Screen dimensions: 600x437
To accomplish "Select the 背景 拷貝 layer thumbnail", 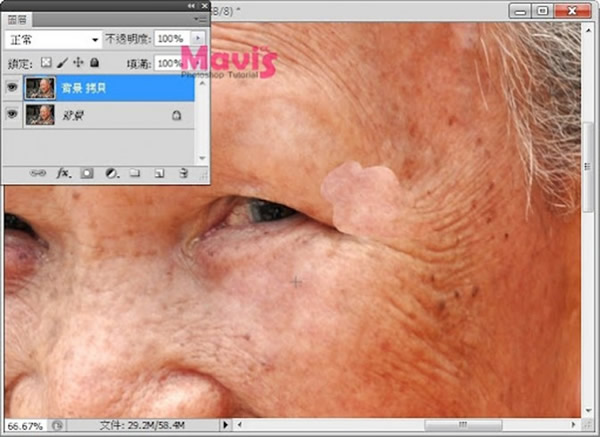I will tap(42, 88).
